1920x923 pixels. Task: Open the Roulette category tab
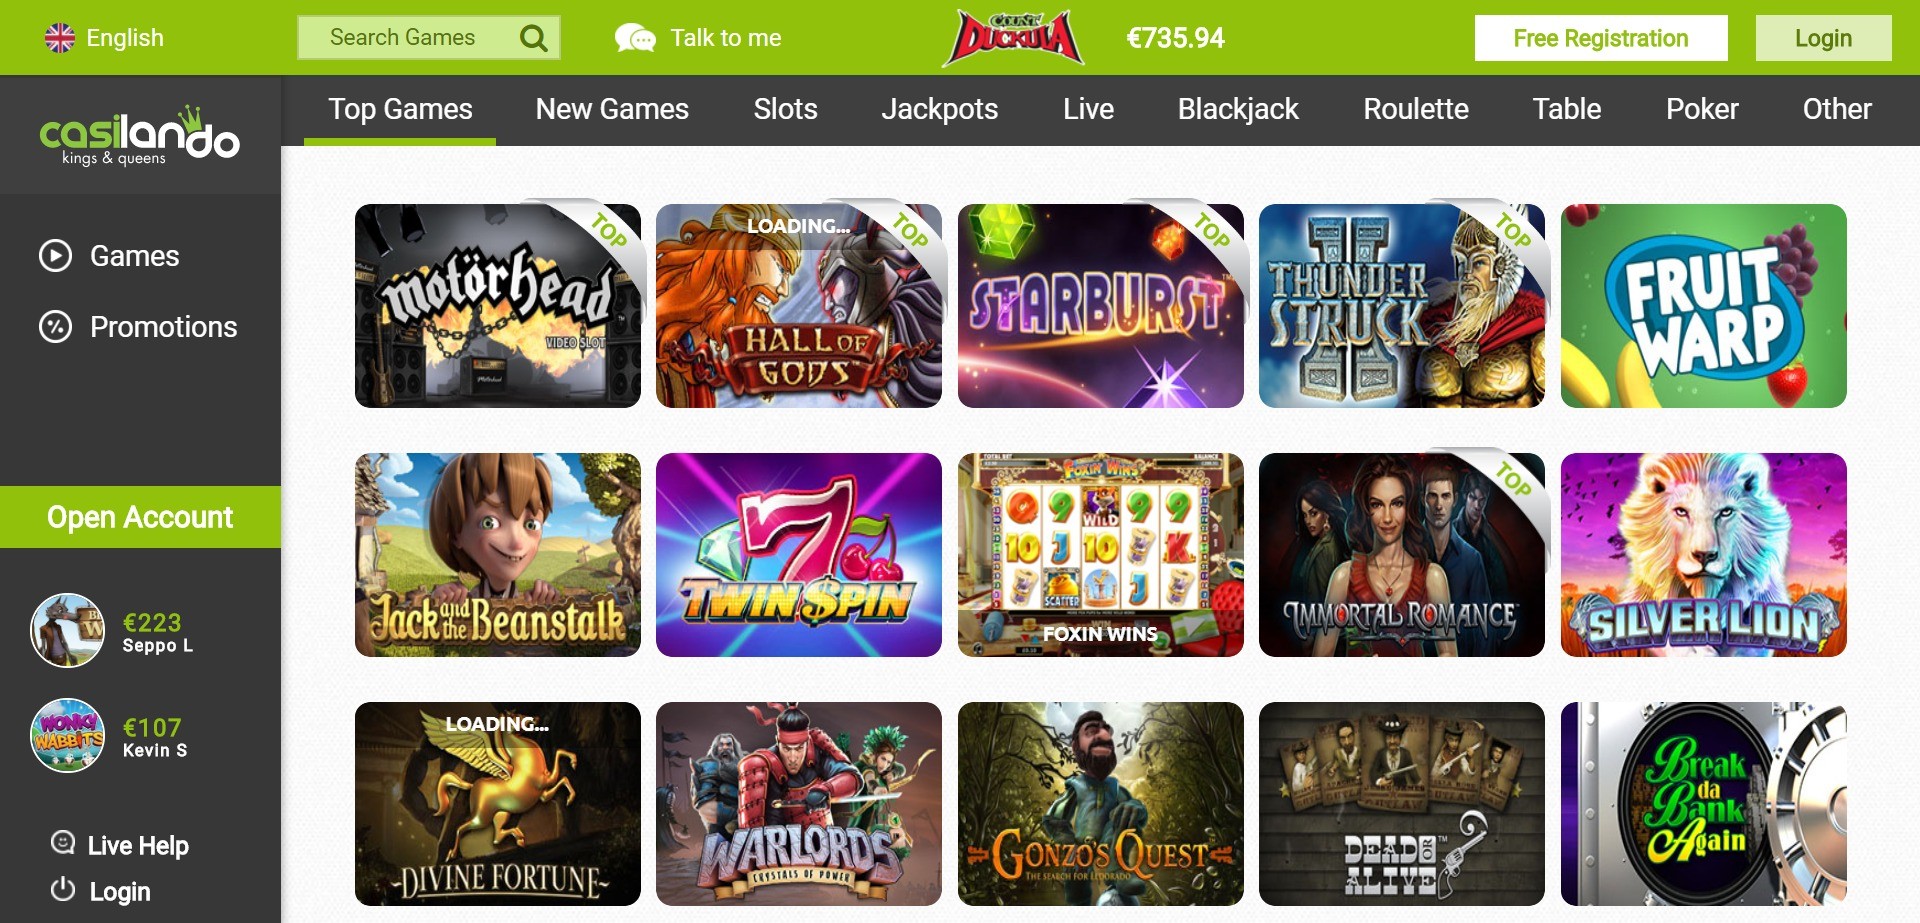(1416, 109)
